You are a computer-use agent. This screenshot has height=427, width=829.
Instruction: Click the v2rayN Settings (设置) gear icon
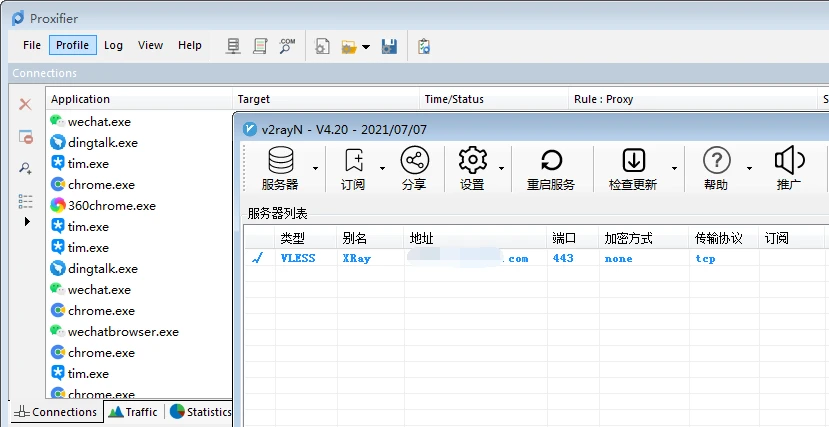pos(473,160)
